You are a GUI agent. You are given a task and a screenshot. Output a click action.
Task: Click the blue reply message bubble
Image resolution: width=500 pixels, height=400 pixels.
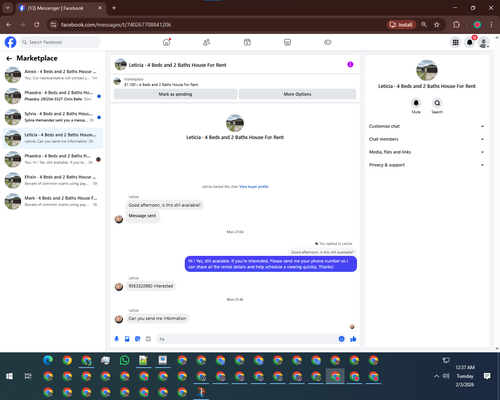pos(271,264)
